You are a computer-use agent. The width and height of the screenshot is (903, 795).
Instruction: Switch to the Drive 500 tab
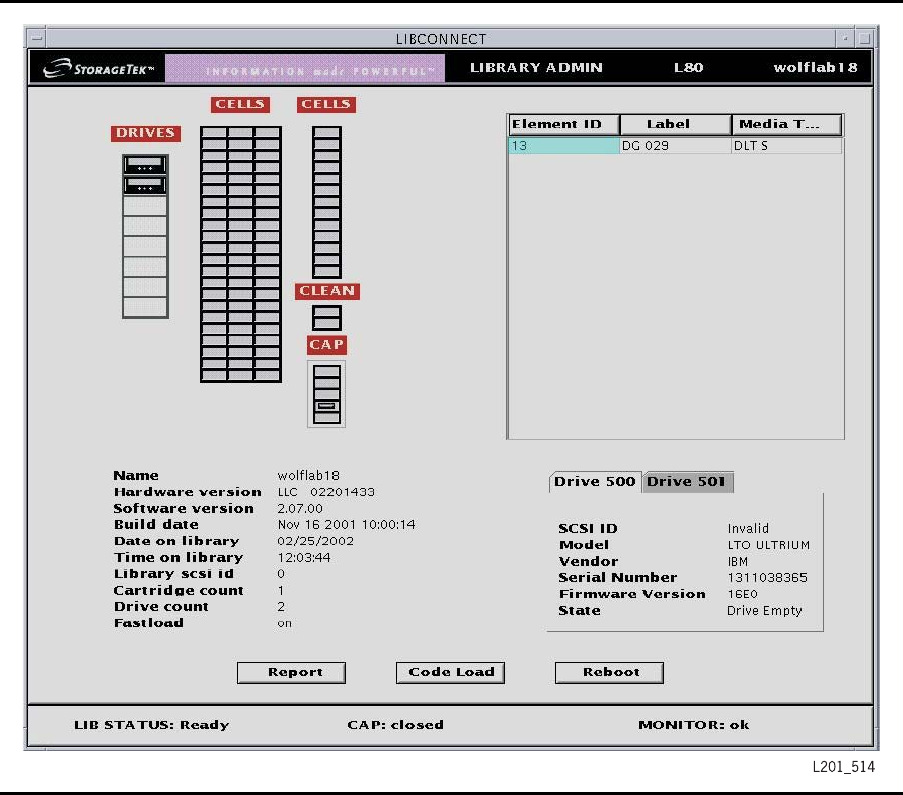pyautogui.click(x=594, y=482)
